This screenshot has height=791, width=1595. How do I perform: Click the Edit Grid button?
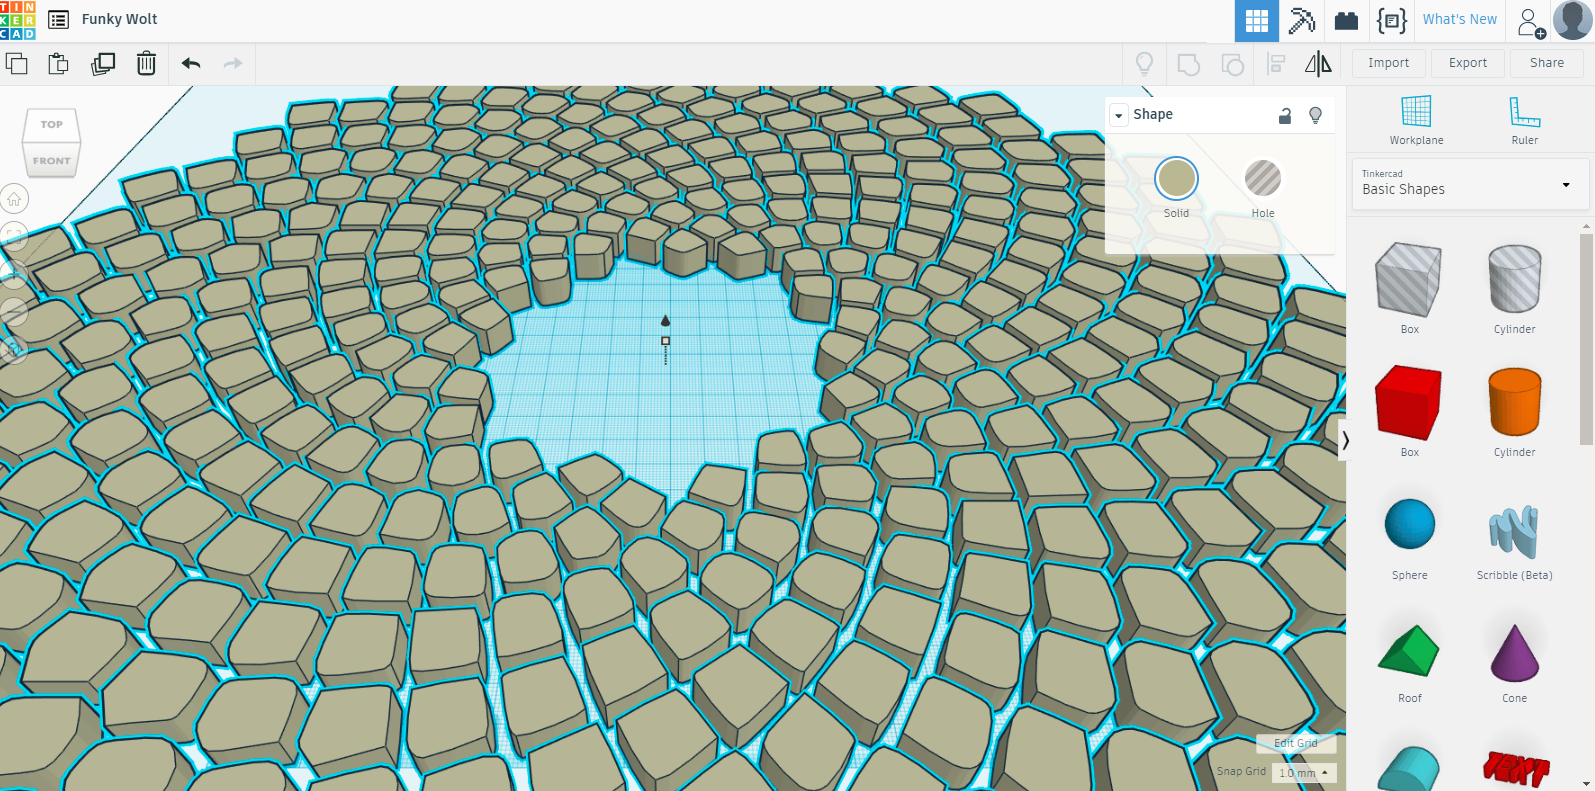tap(1296, 743)
